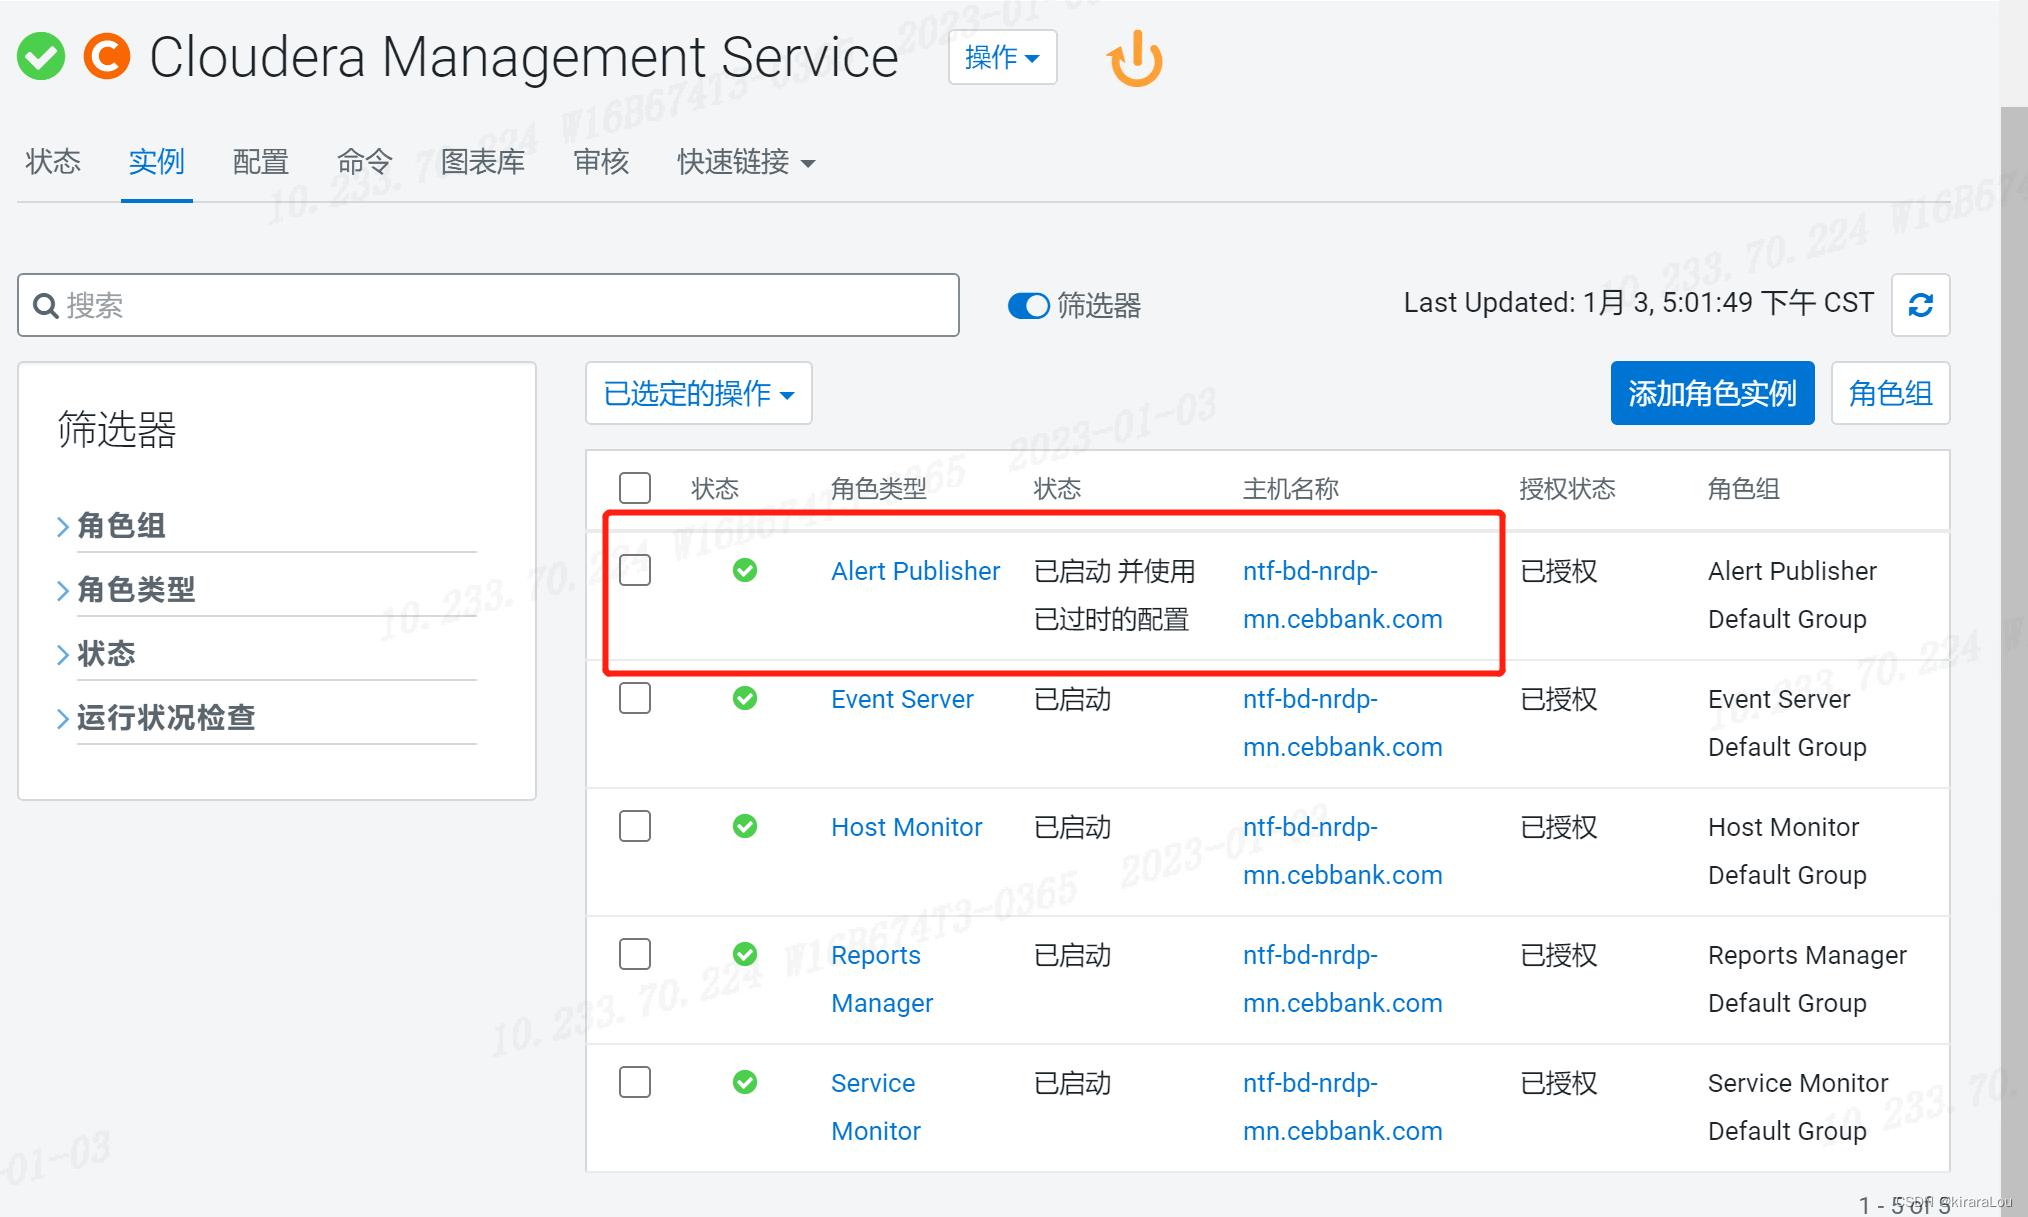Select the Event Server row checkbox
The height and width of the screenshot is (1217, 2028).
[635, 698]
